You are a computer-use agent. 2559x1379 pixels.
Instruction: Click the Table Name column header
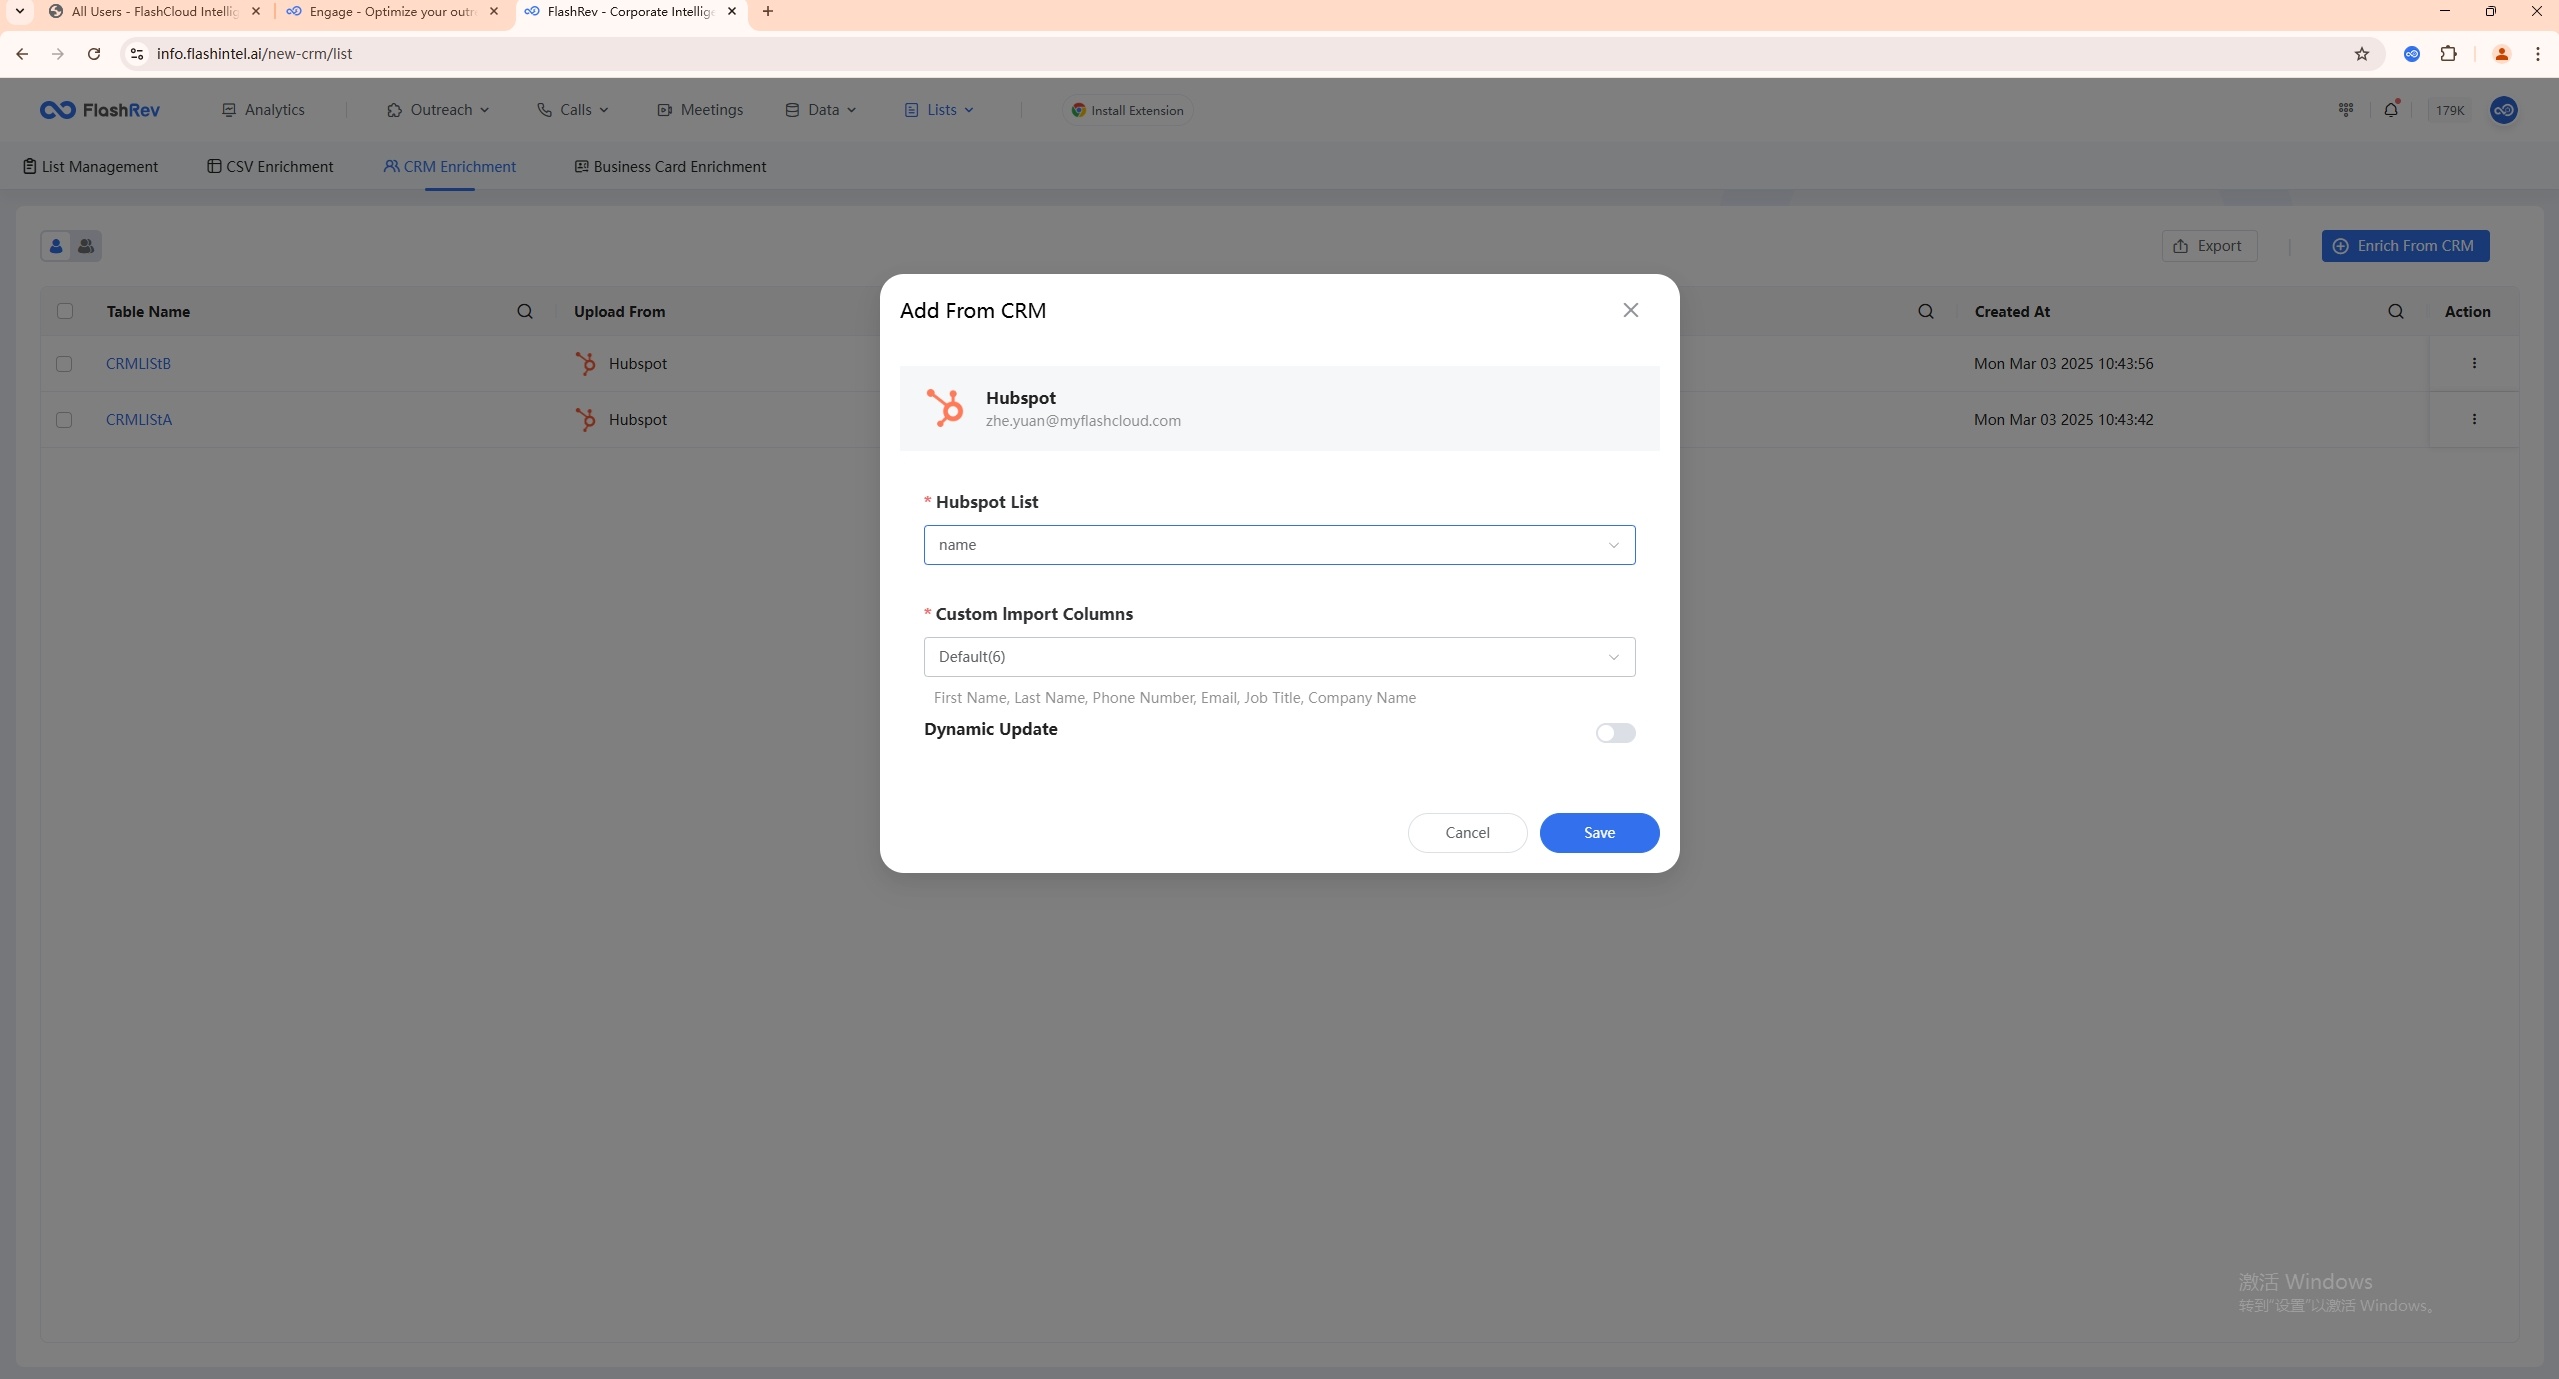coord(148,312)
